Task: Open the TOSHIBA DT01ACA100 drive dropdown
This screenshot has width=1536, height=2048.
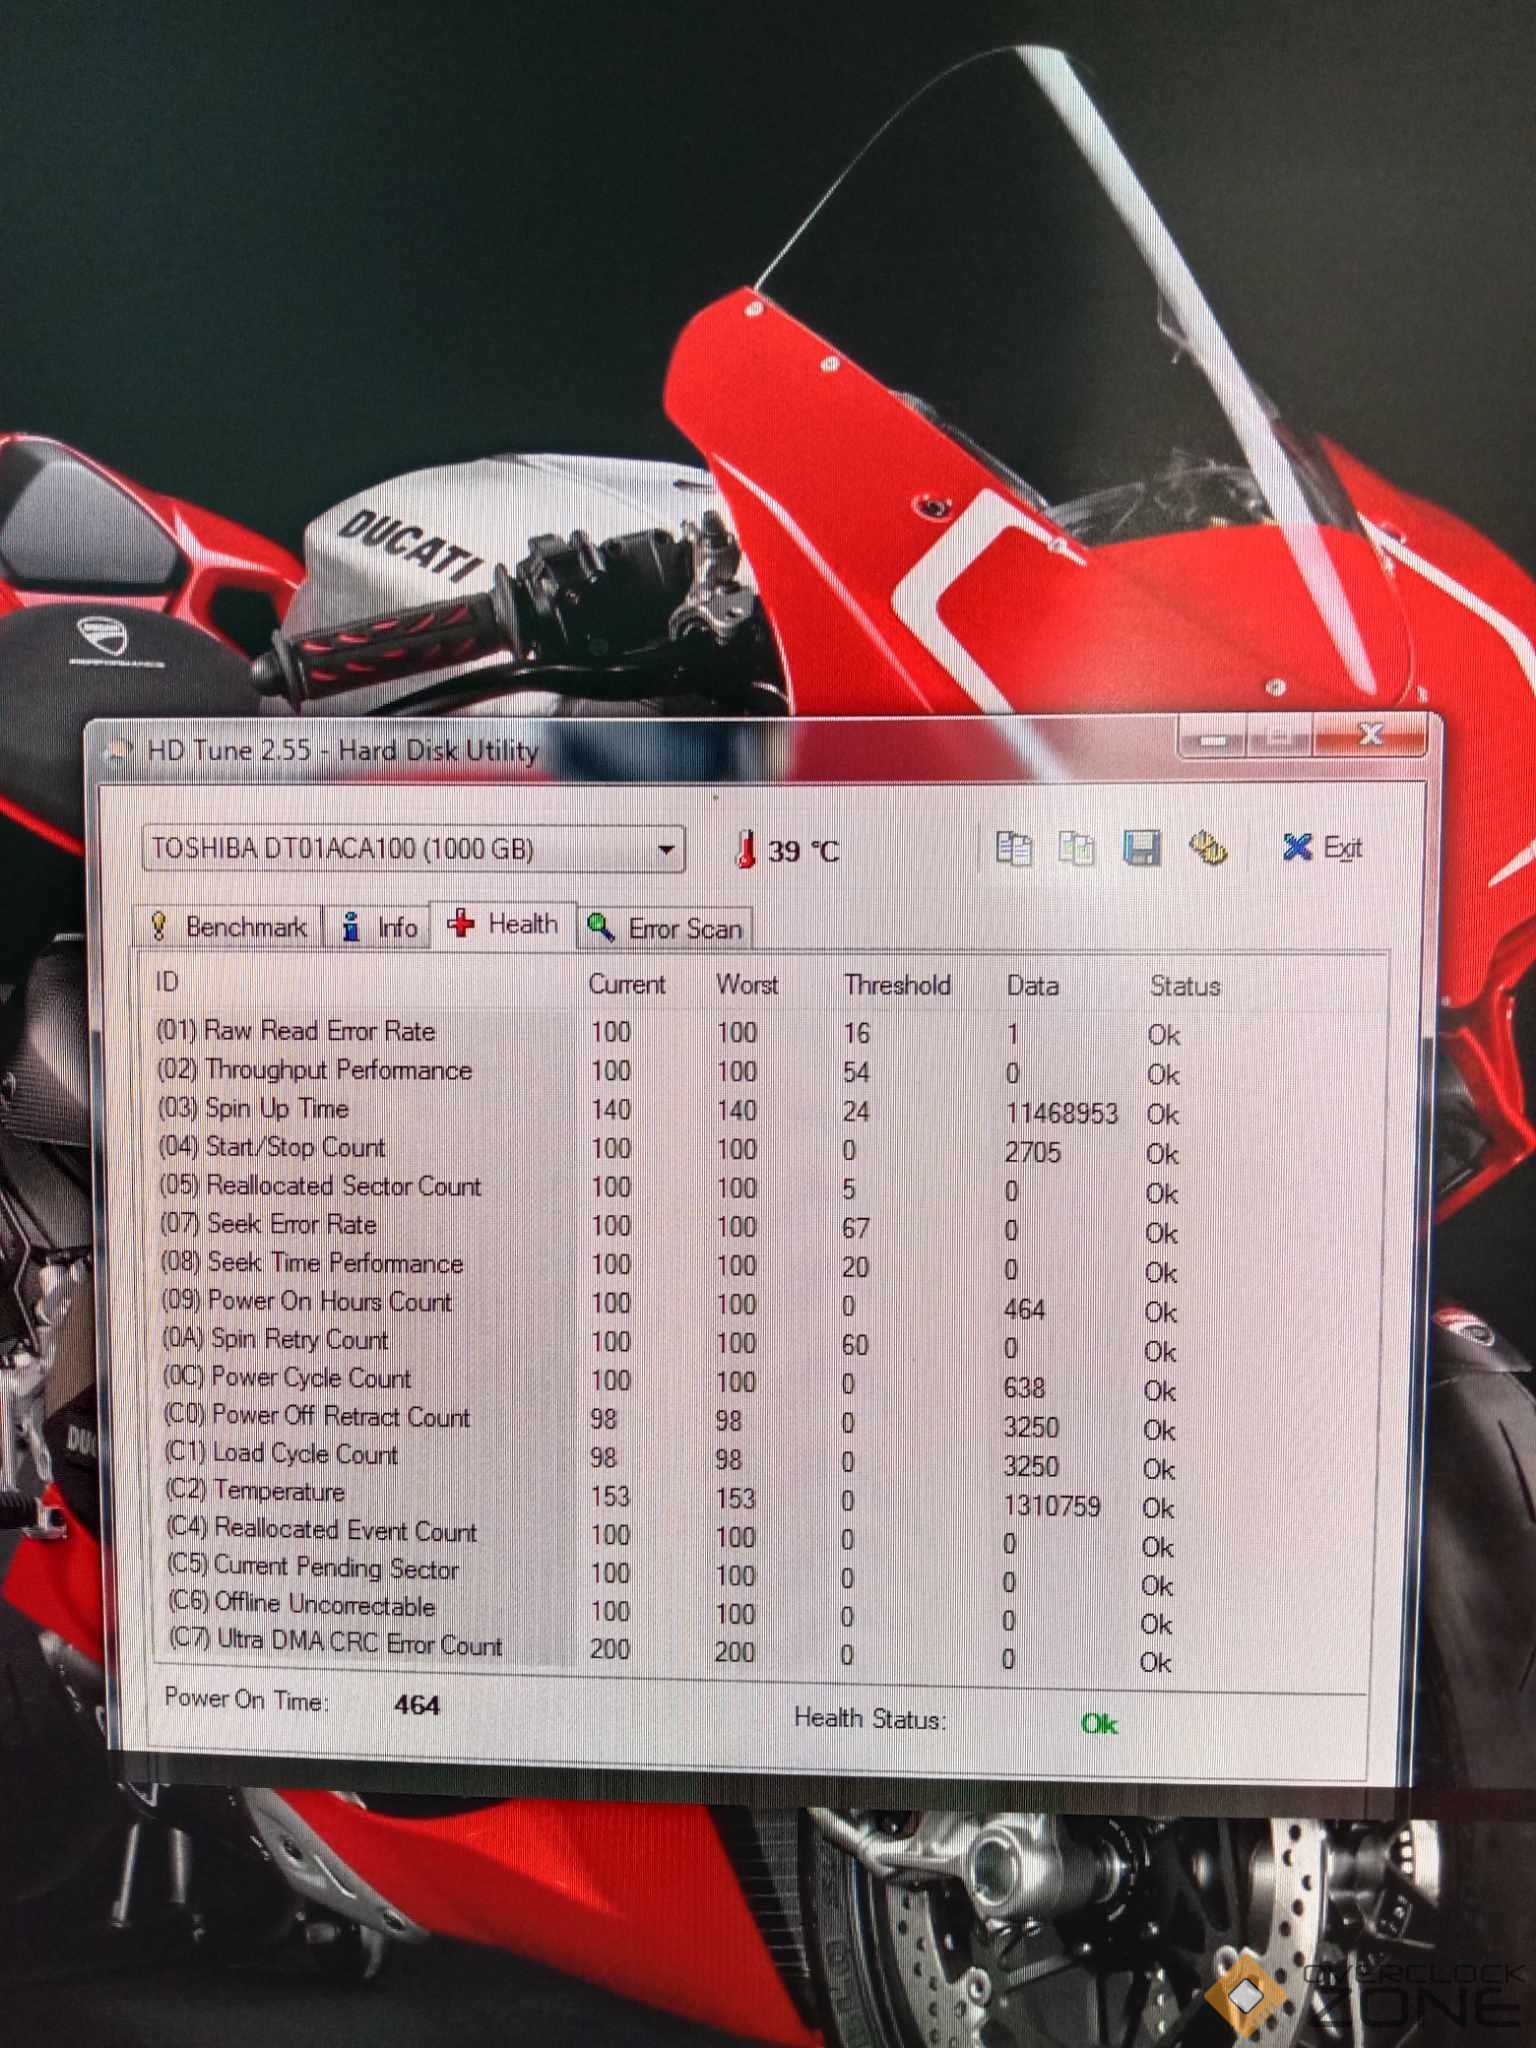Action: 413,849
